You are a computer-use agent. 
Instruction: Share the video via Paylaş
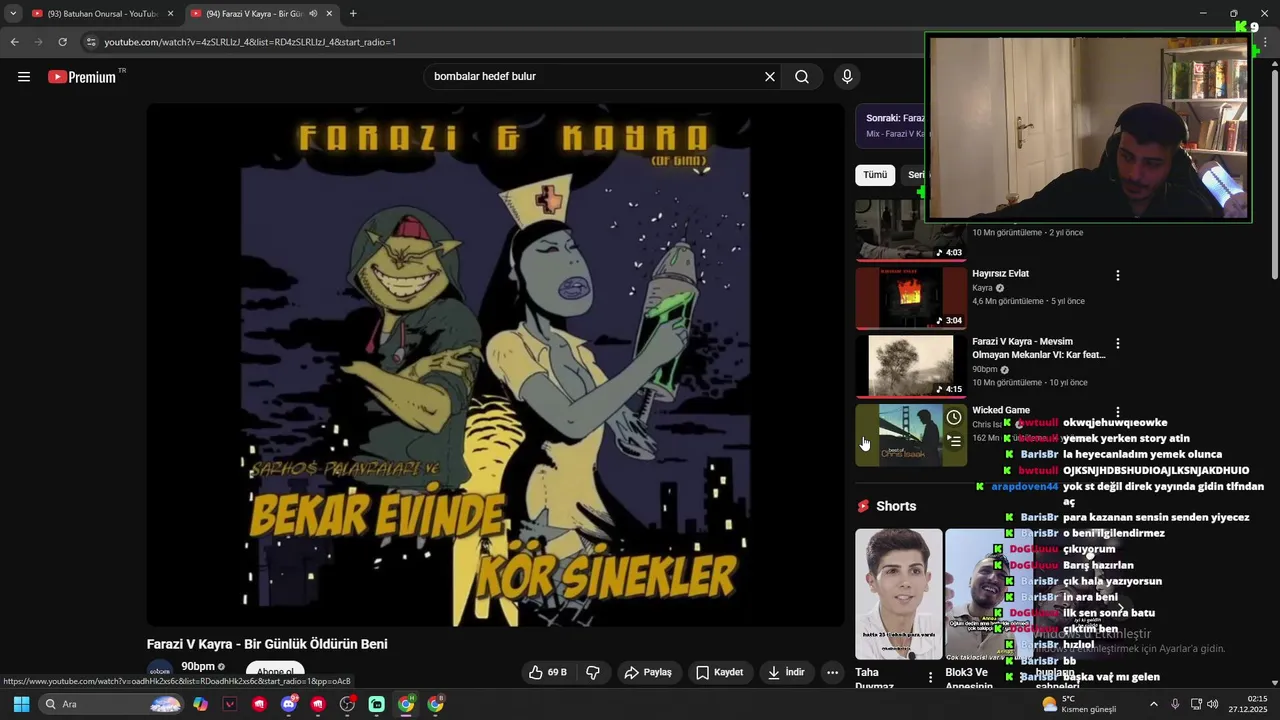point(648,672)
